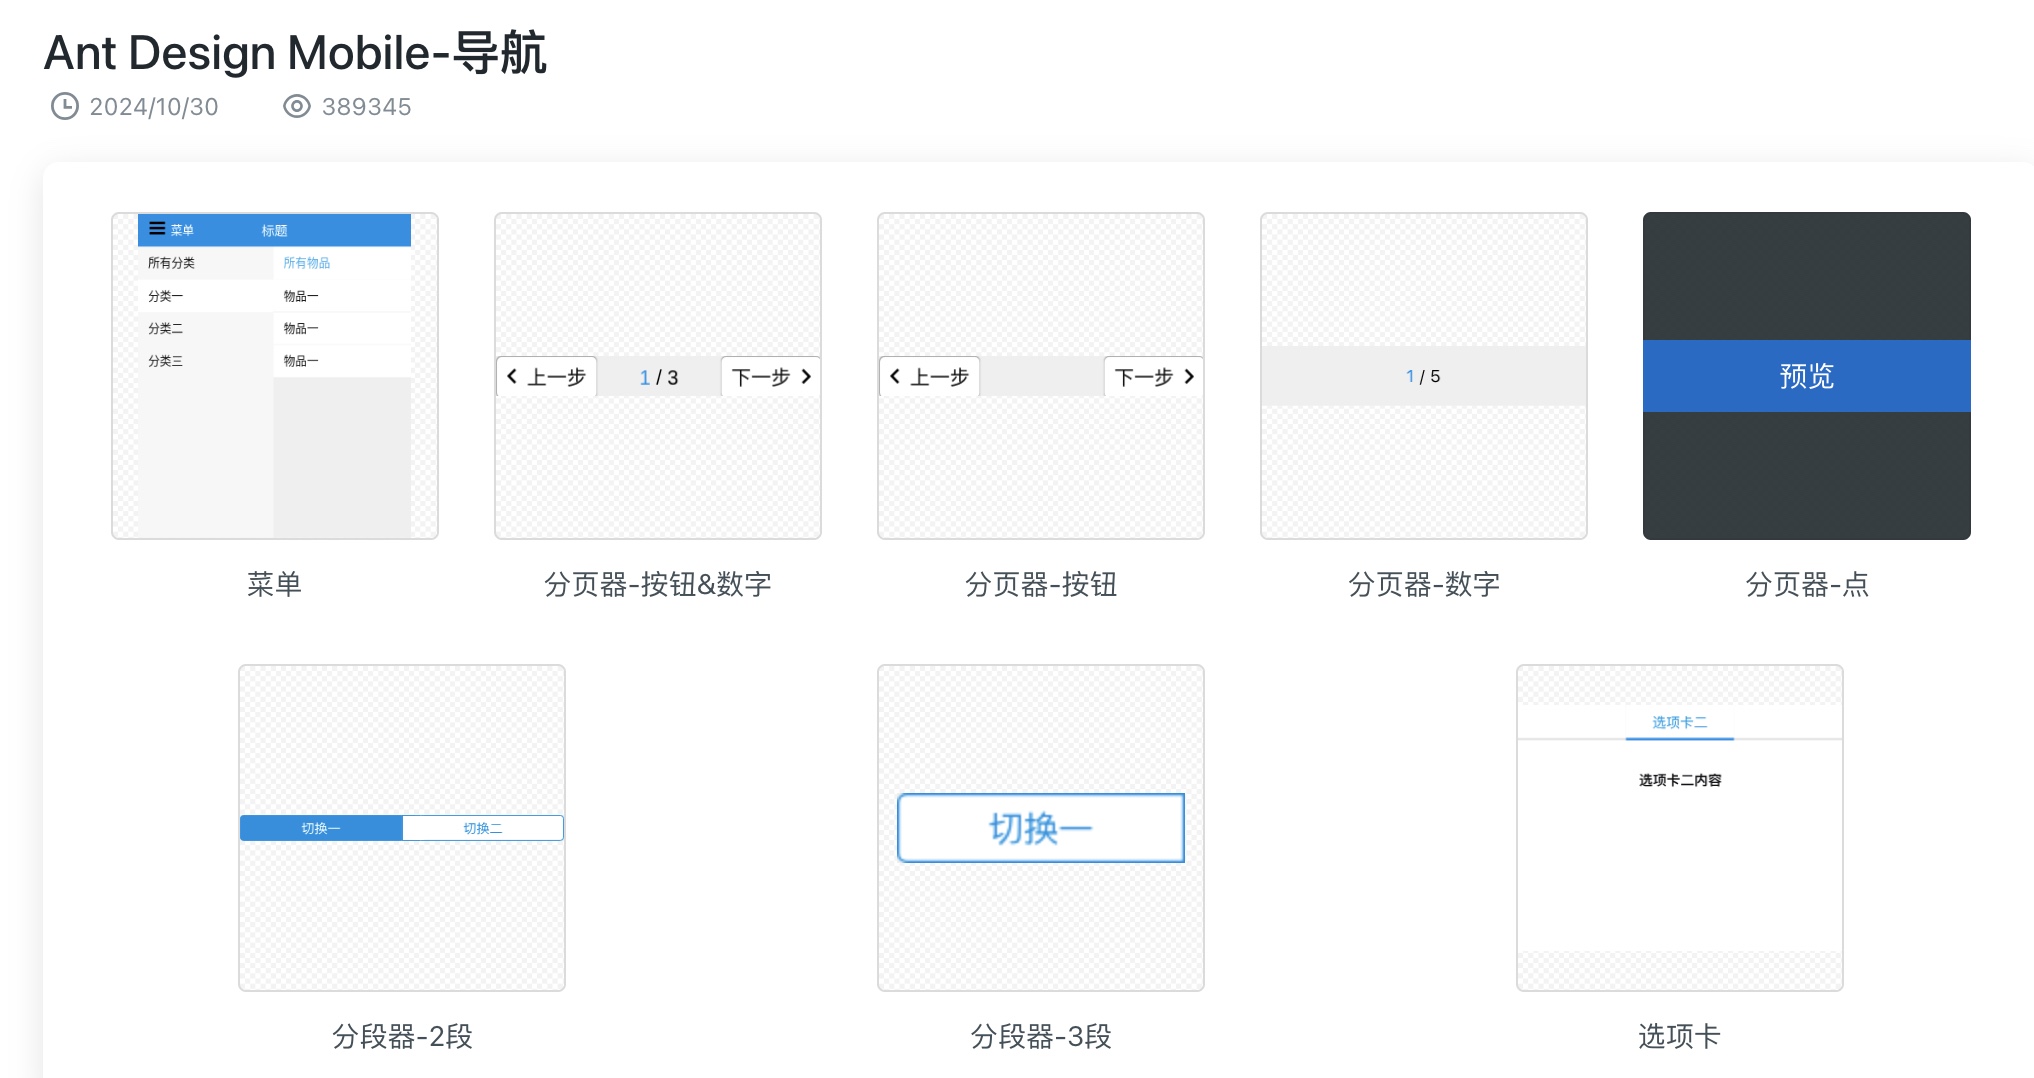Click 下一步 in the 分页器-按钮&数字 card
The height and width of the screenshot is (1078, 2034).
[x=770, y=377]
